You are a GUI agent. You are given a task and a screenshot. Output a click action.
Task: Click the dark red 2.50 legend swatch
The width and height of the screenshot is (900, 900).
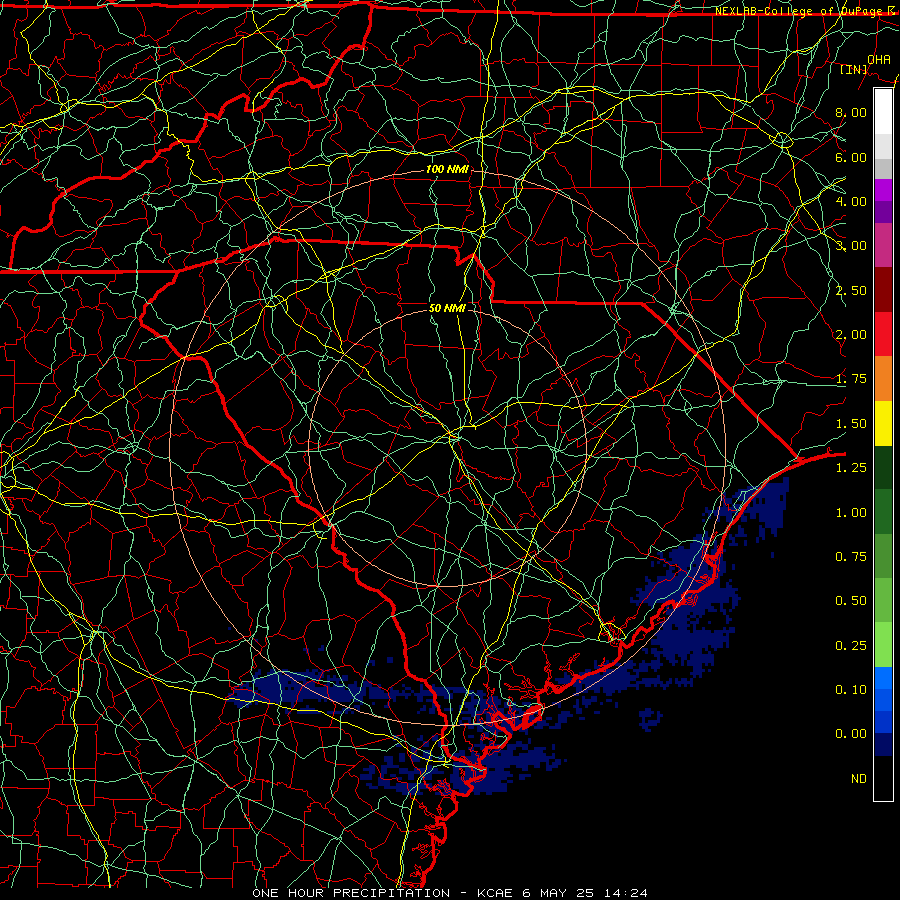point(883,290)
